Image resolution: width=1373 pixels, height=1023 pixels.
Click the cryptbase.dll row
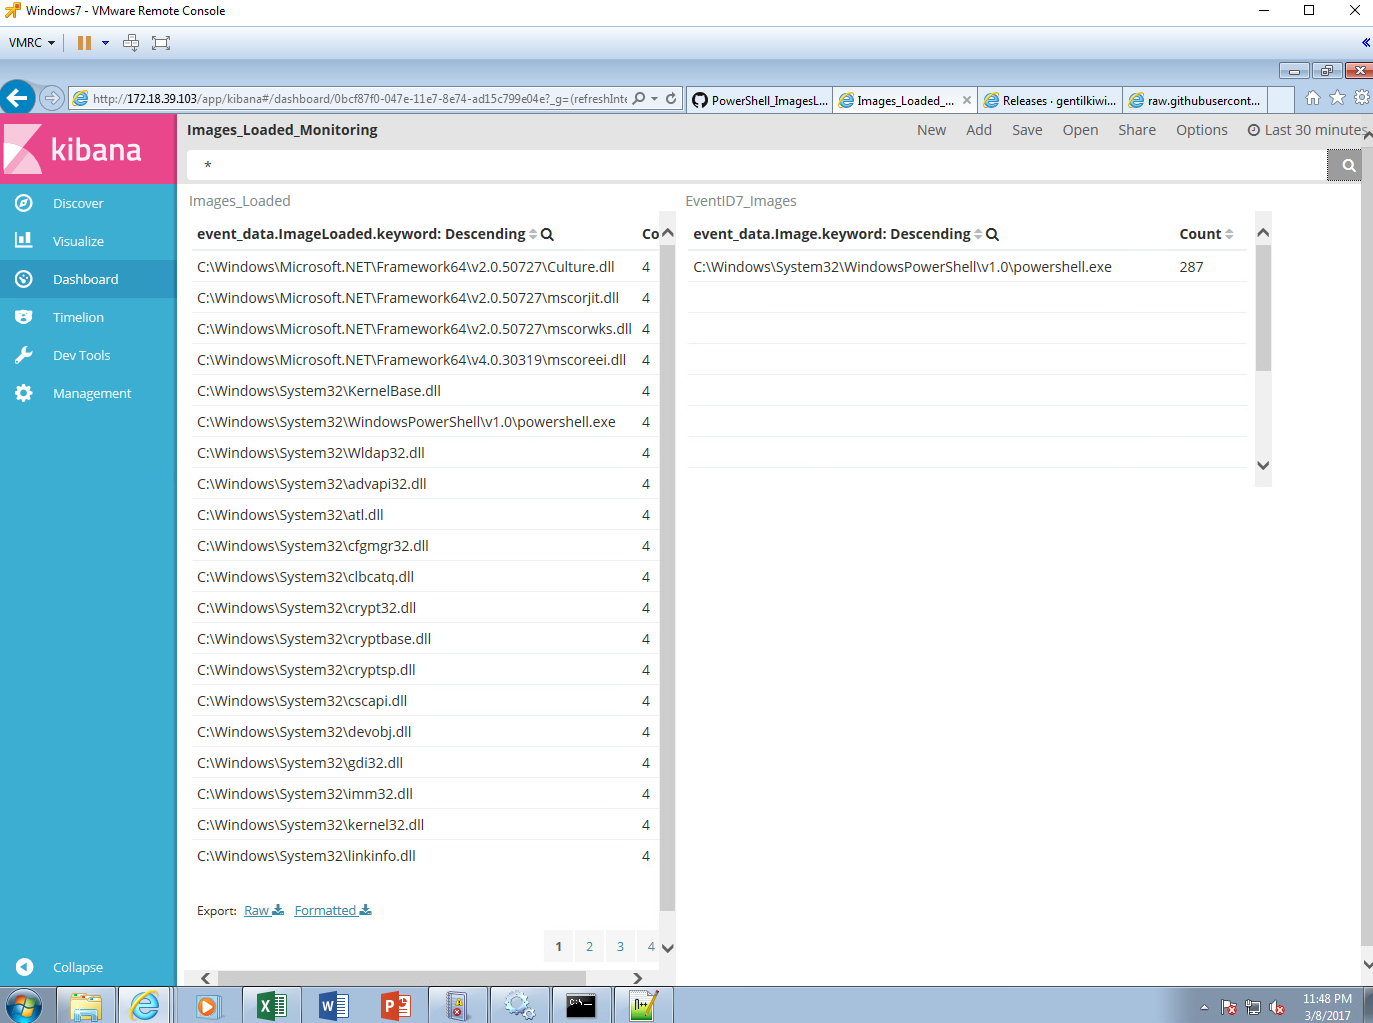tap(424, 639)
